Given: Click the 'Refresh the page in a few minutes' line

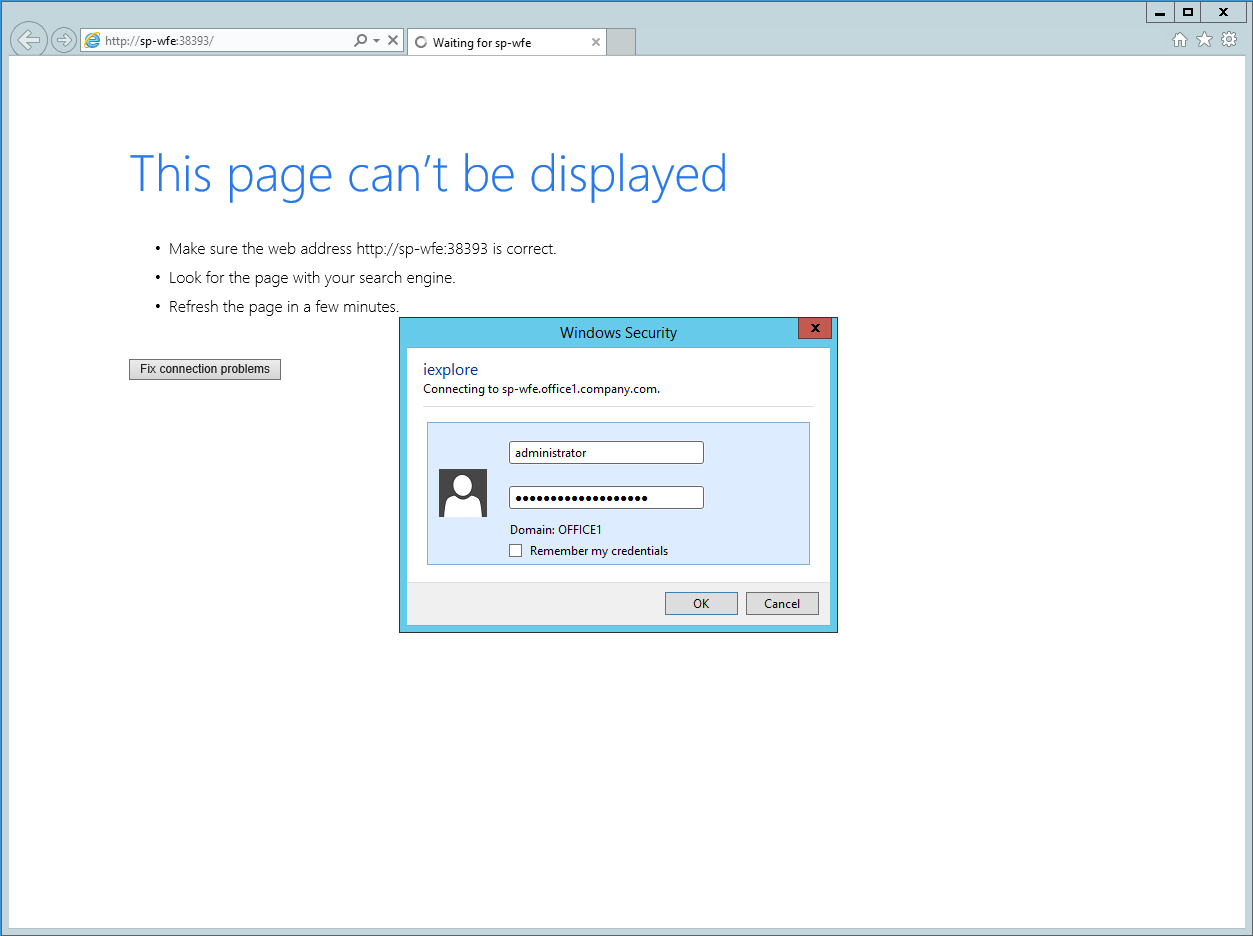Looking at the screenshot, I should (284, 307).
